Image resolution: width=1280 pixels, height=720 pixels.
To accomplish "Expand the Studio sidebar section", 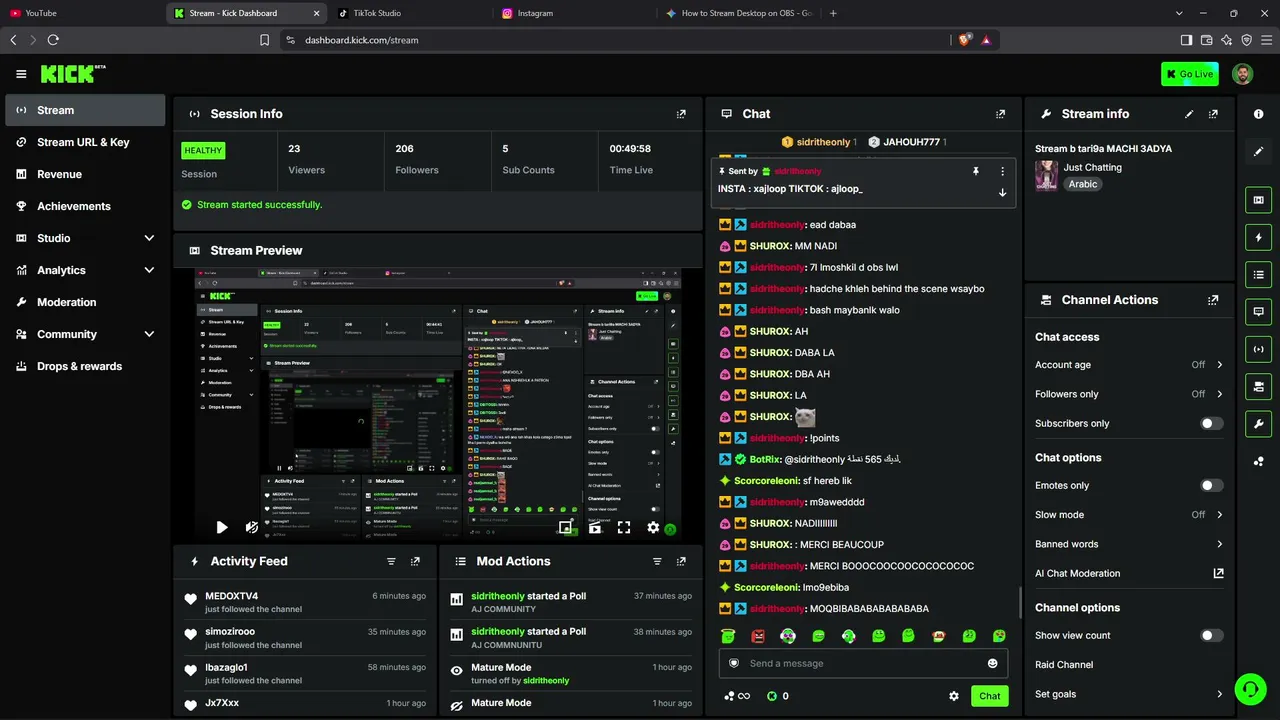I will click(85, 238).
